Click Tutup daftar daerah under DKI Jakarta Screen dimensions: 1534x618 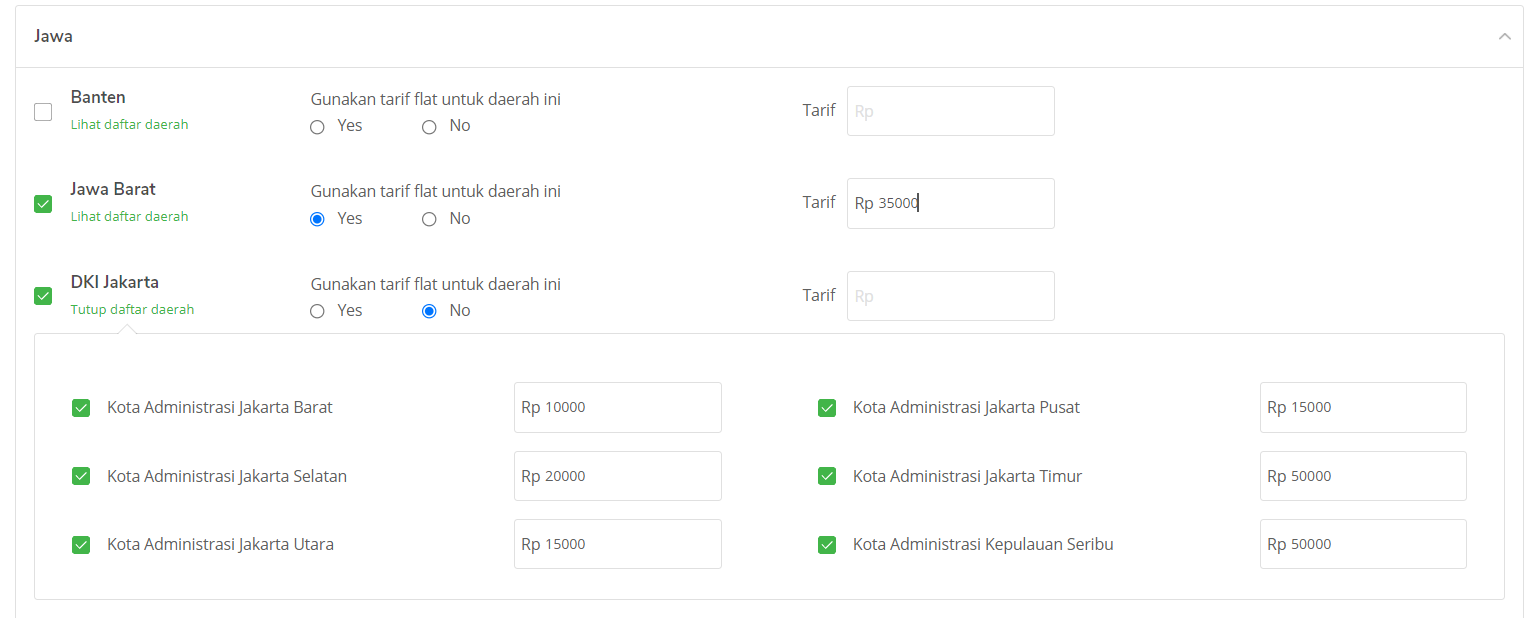tap(132, 310)
